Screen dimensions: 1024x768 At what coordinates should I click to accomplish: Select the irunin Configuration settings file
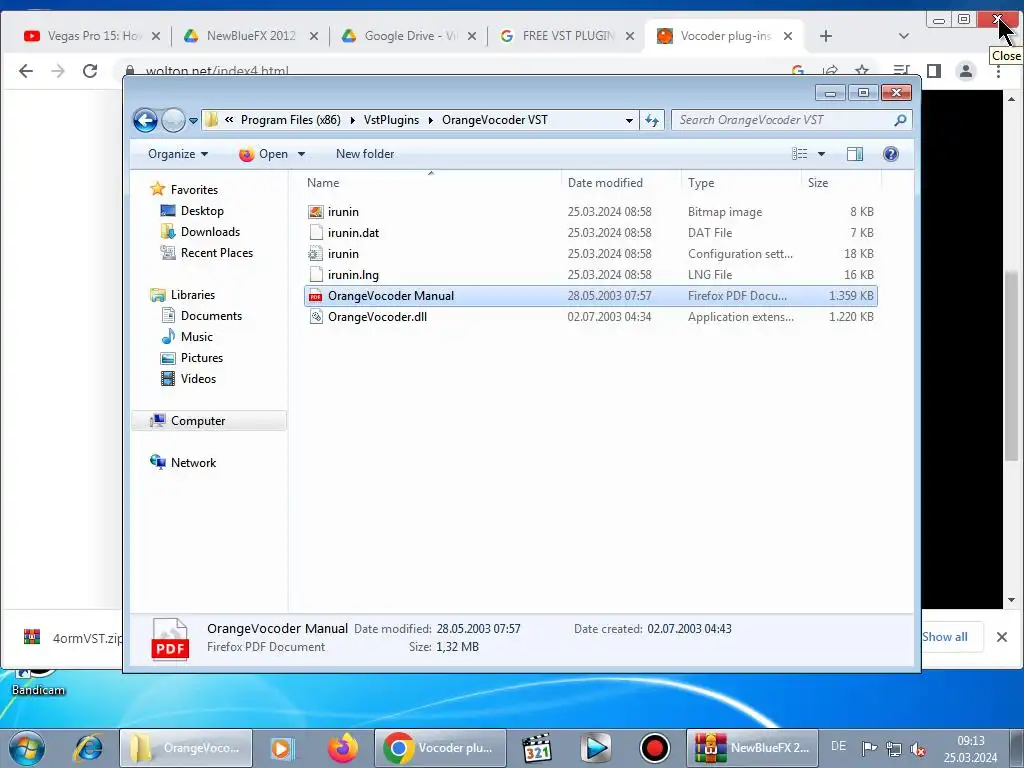590,253
